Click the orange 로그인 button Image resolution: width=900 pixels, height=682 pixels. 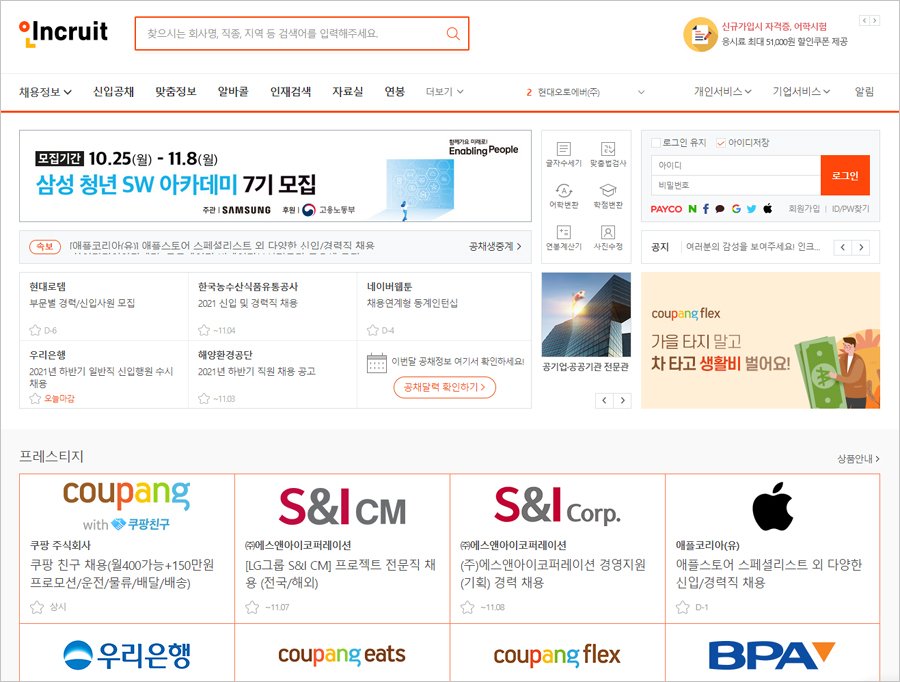coord(845,176)
